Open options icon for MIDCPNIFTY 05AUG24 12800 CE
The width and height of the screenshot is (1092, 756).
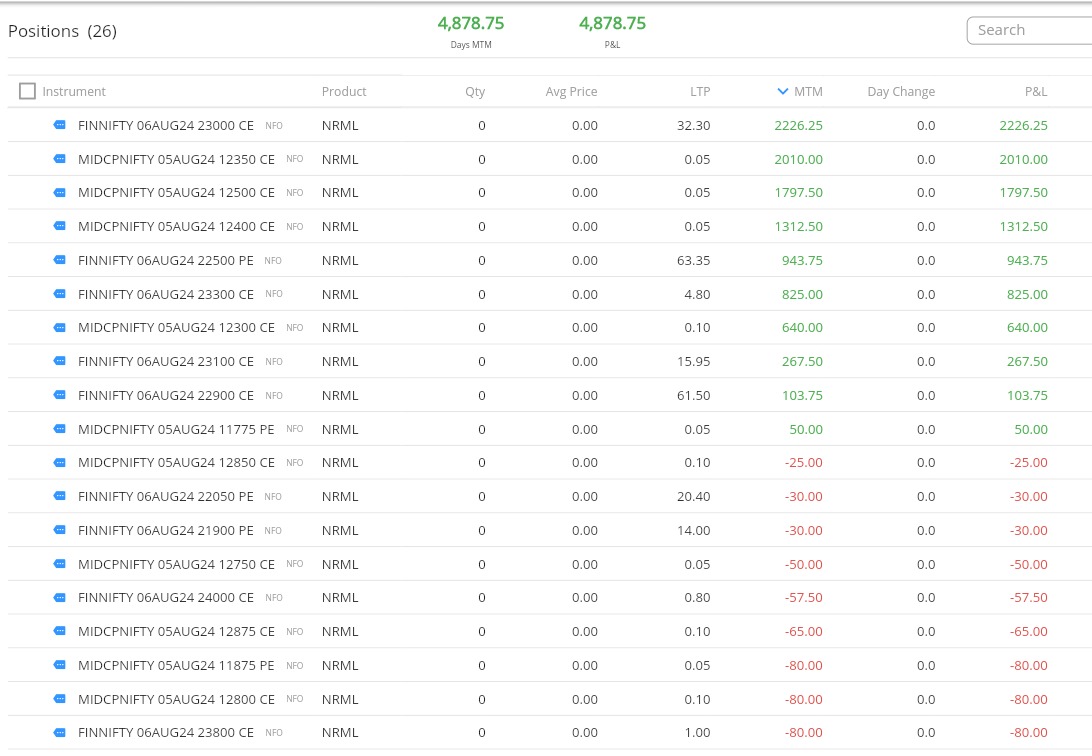click(x=60, y=699)
